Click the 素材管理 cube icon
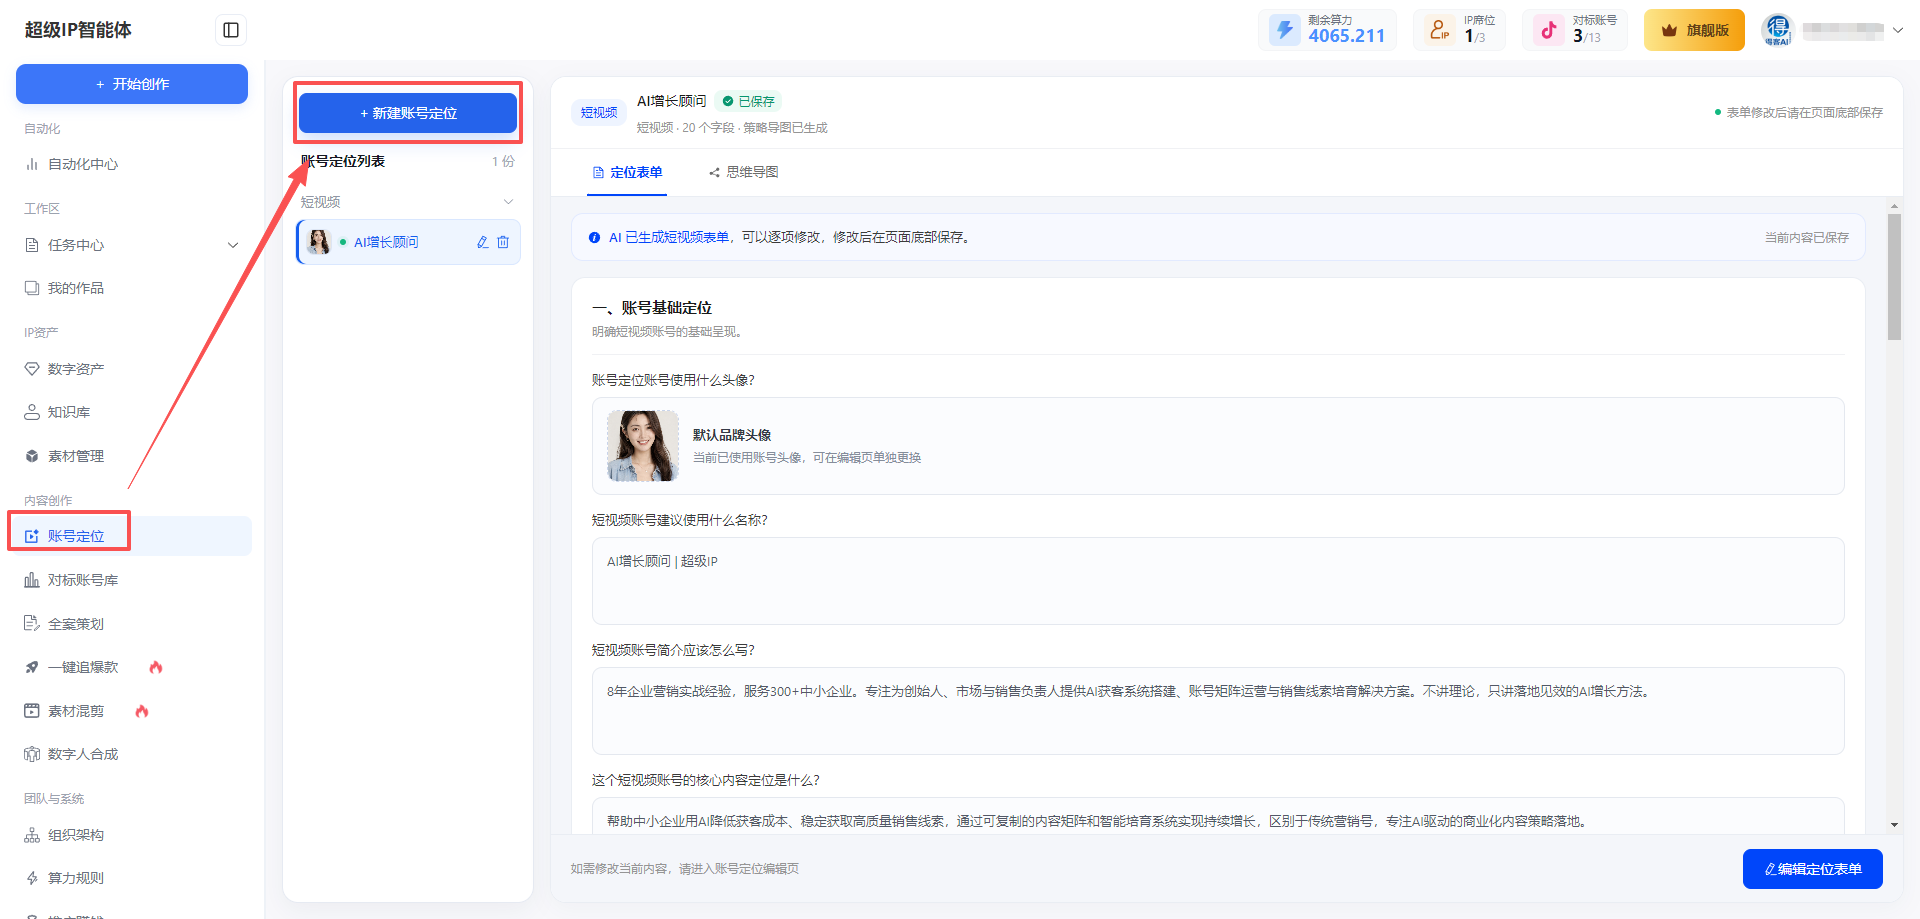This screenshot has width=1920, height=919. point(32,456)
